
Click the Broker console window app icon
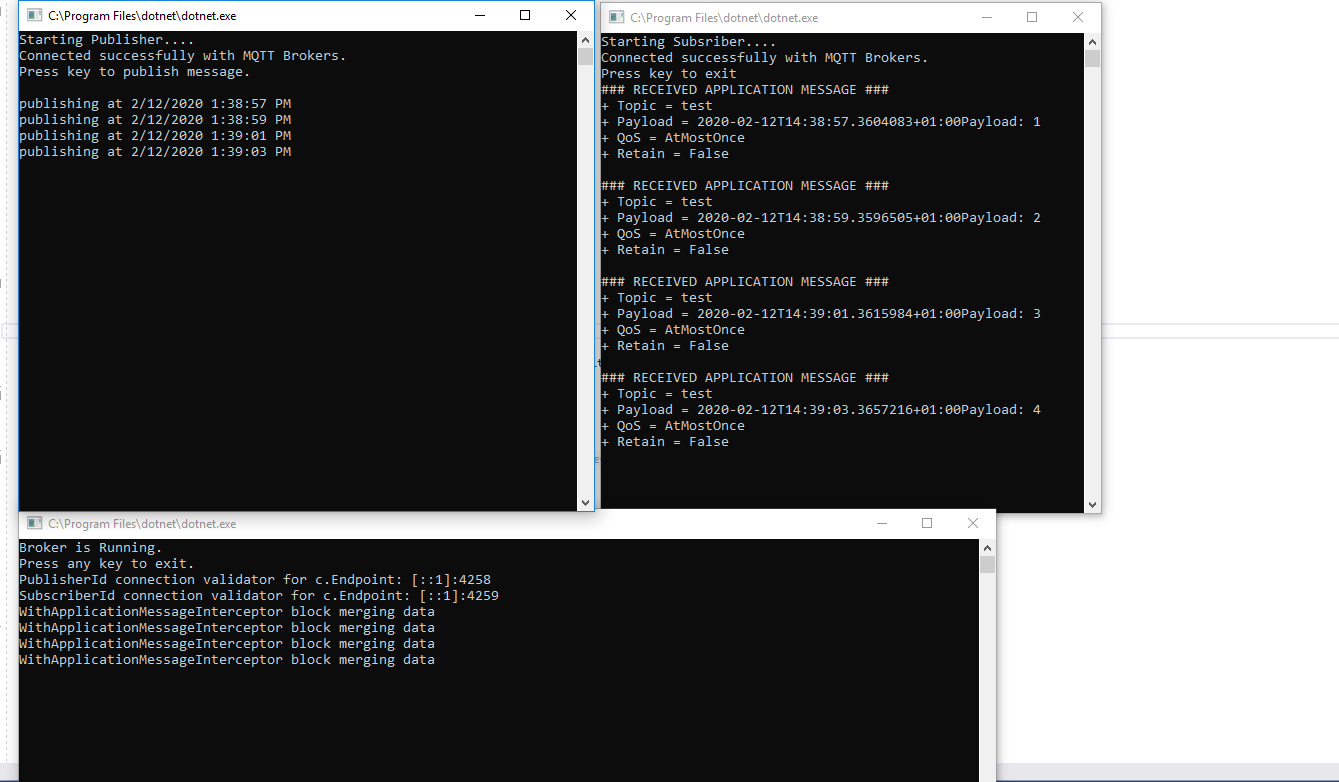click(x=34, y=524)
